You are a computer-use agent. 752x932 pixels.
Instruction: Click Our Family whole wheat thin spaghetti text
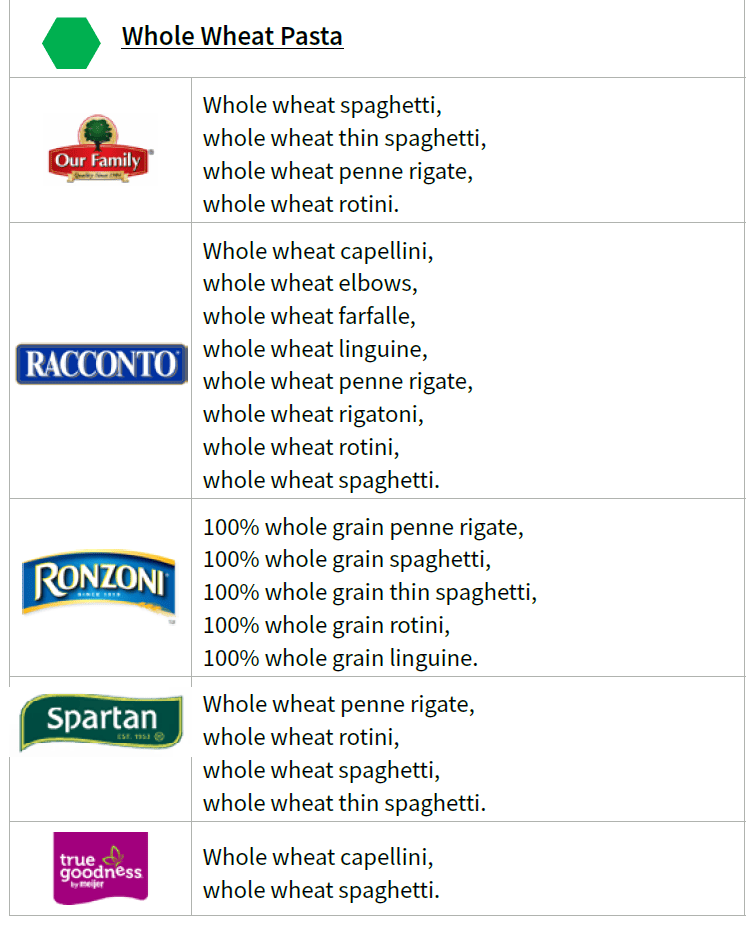pos(344,138)
